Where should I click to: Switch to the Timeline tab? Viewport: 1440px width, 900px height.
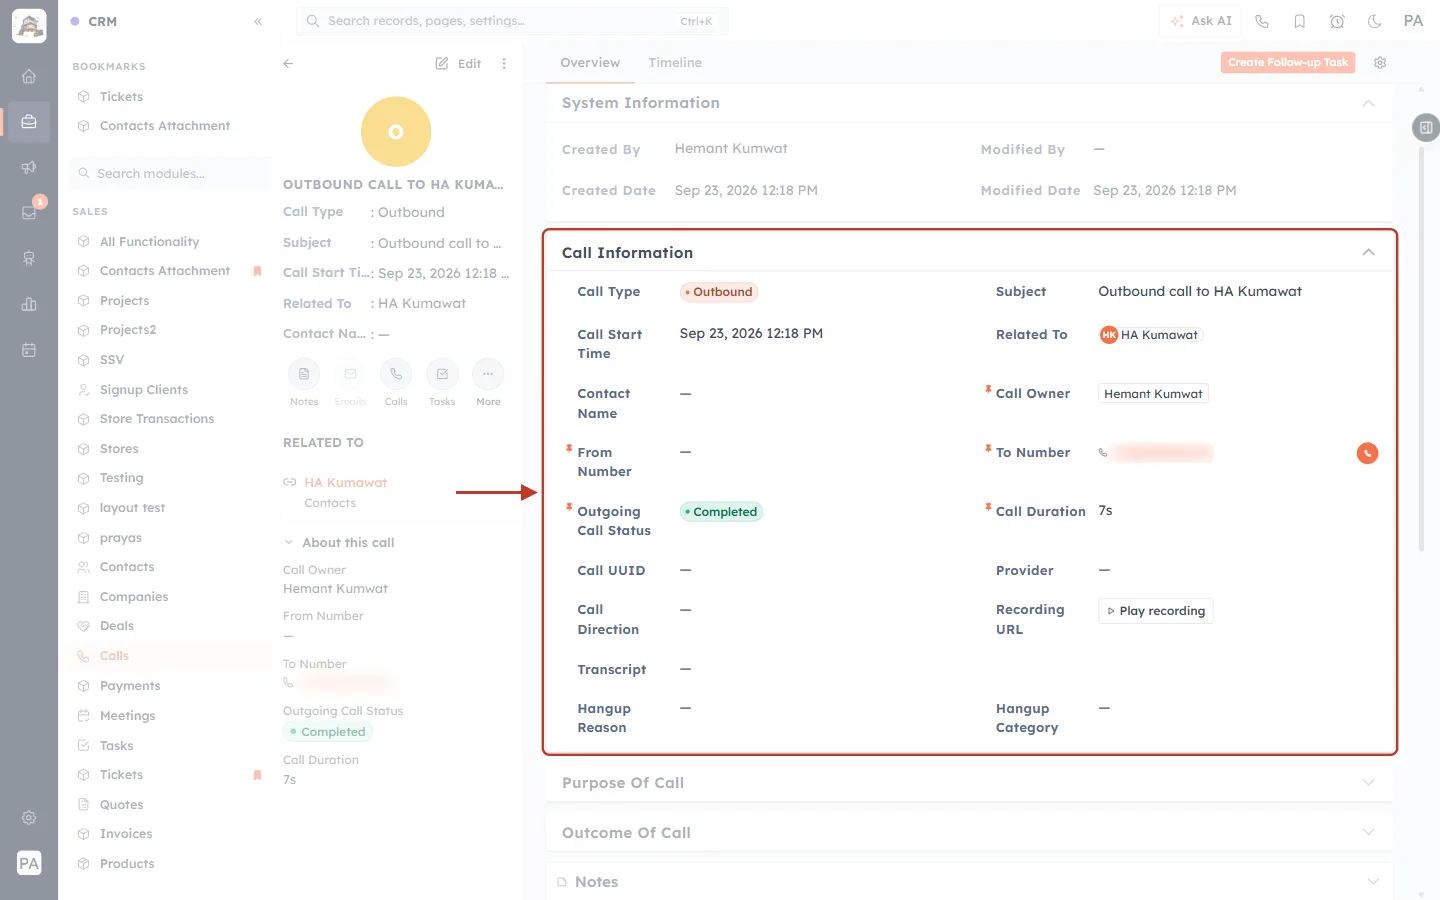[675, 62]
